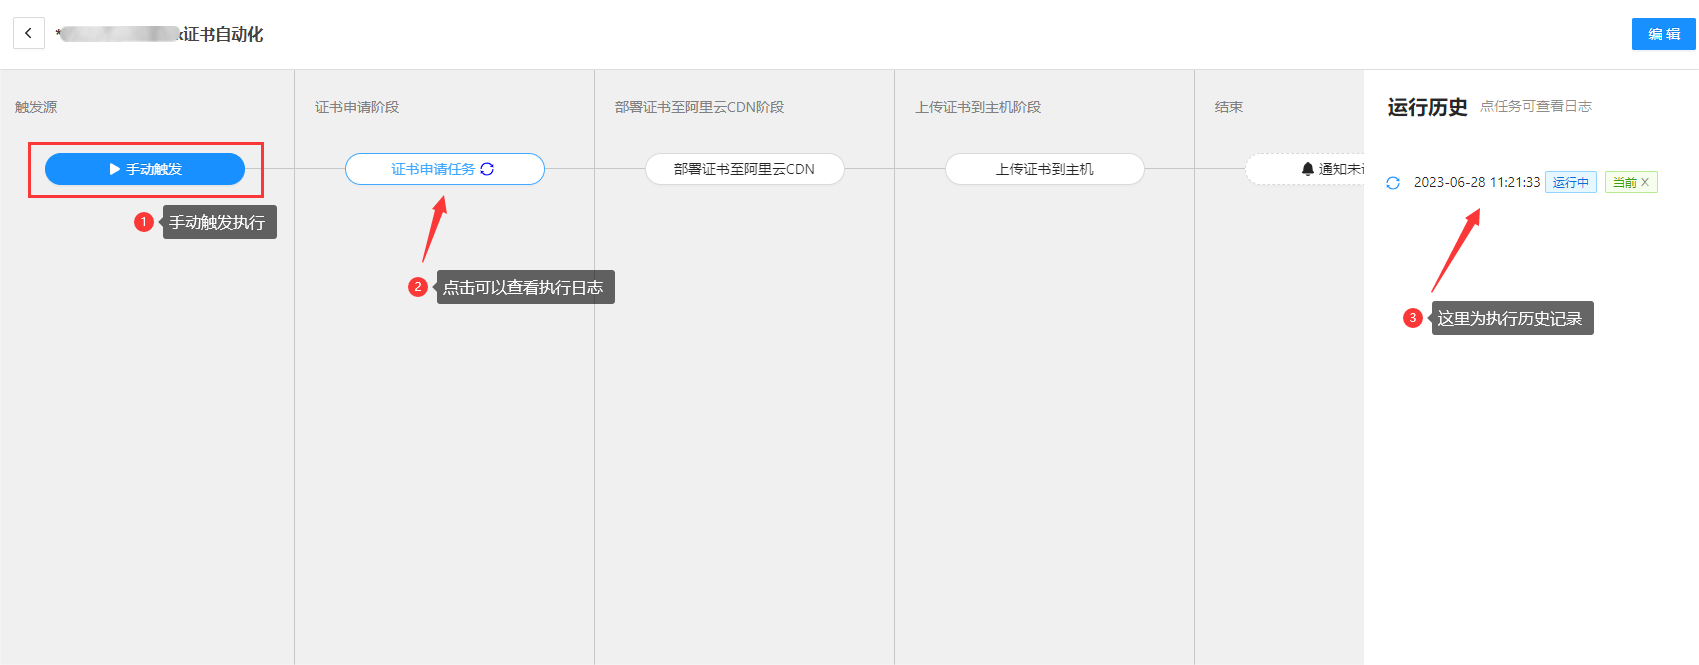This screenshot has width=1699, height=665.
Task: Click the spinning icon beside 证书申请任务
Action: click(x=487, y=169)
